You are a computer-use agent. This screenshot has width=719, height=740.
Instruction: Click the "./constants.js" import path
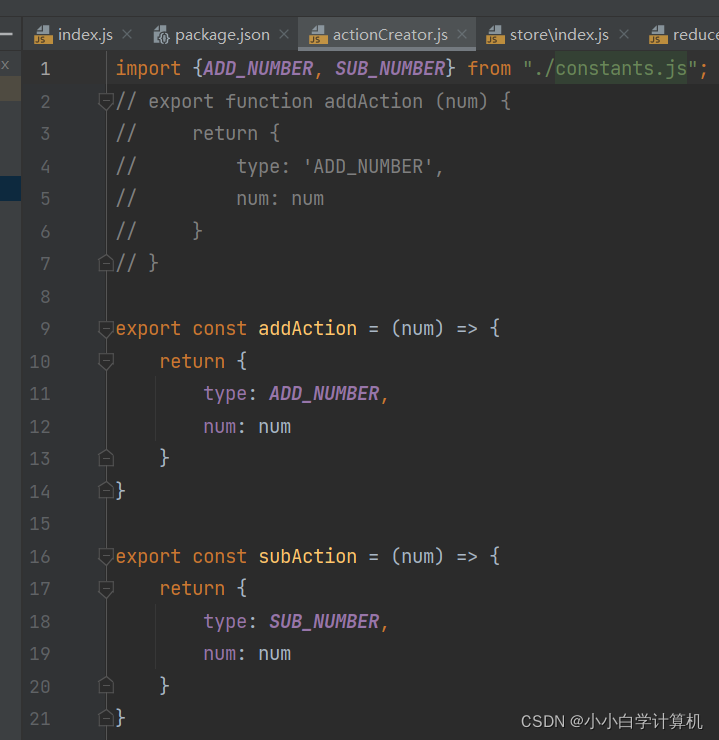click(610, 68)
